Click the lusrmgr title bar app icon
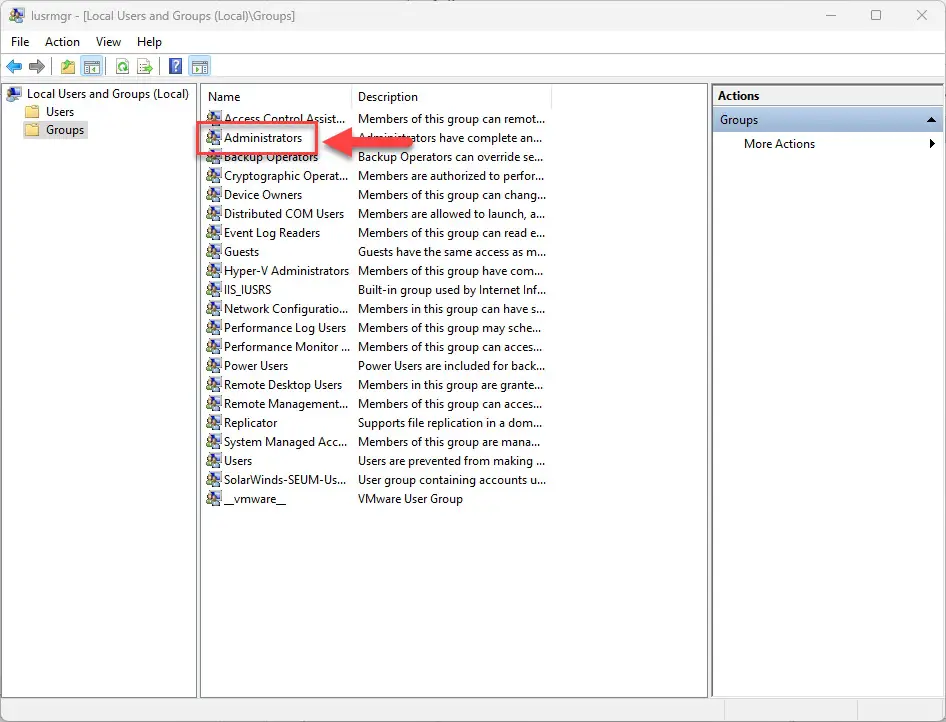 (16, 15)
